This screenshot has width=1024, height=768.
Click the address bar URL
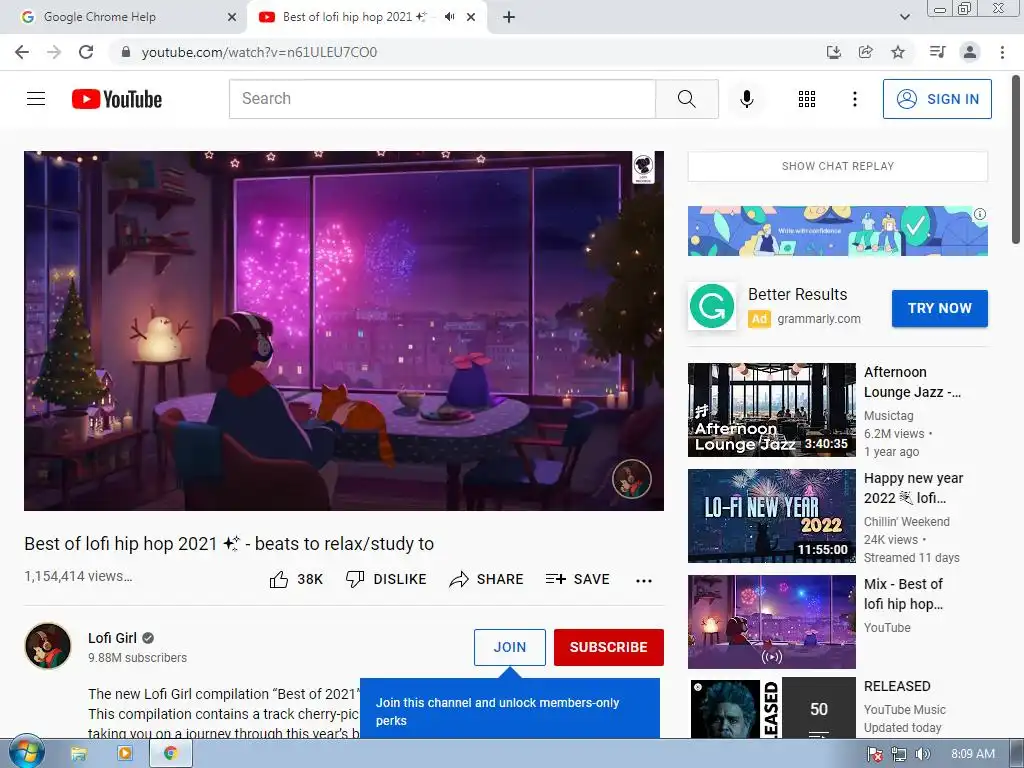click(x=259, y=52)
